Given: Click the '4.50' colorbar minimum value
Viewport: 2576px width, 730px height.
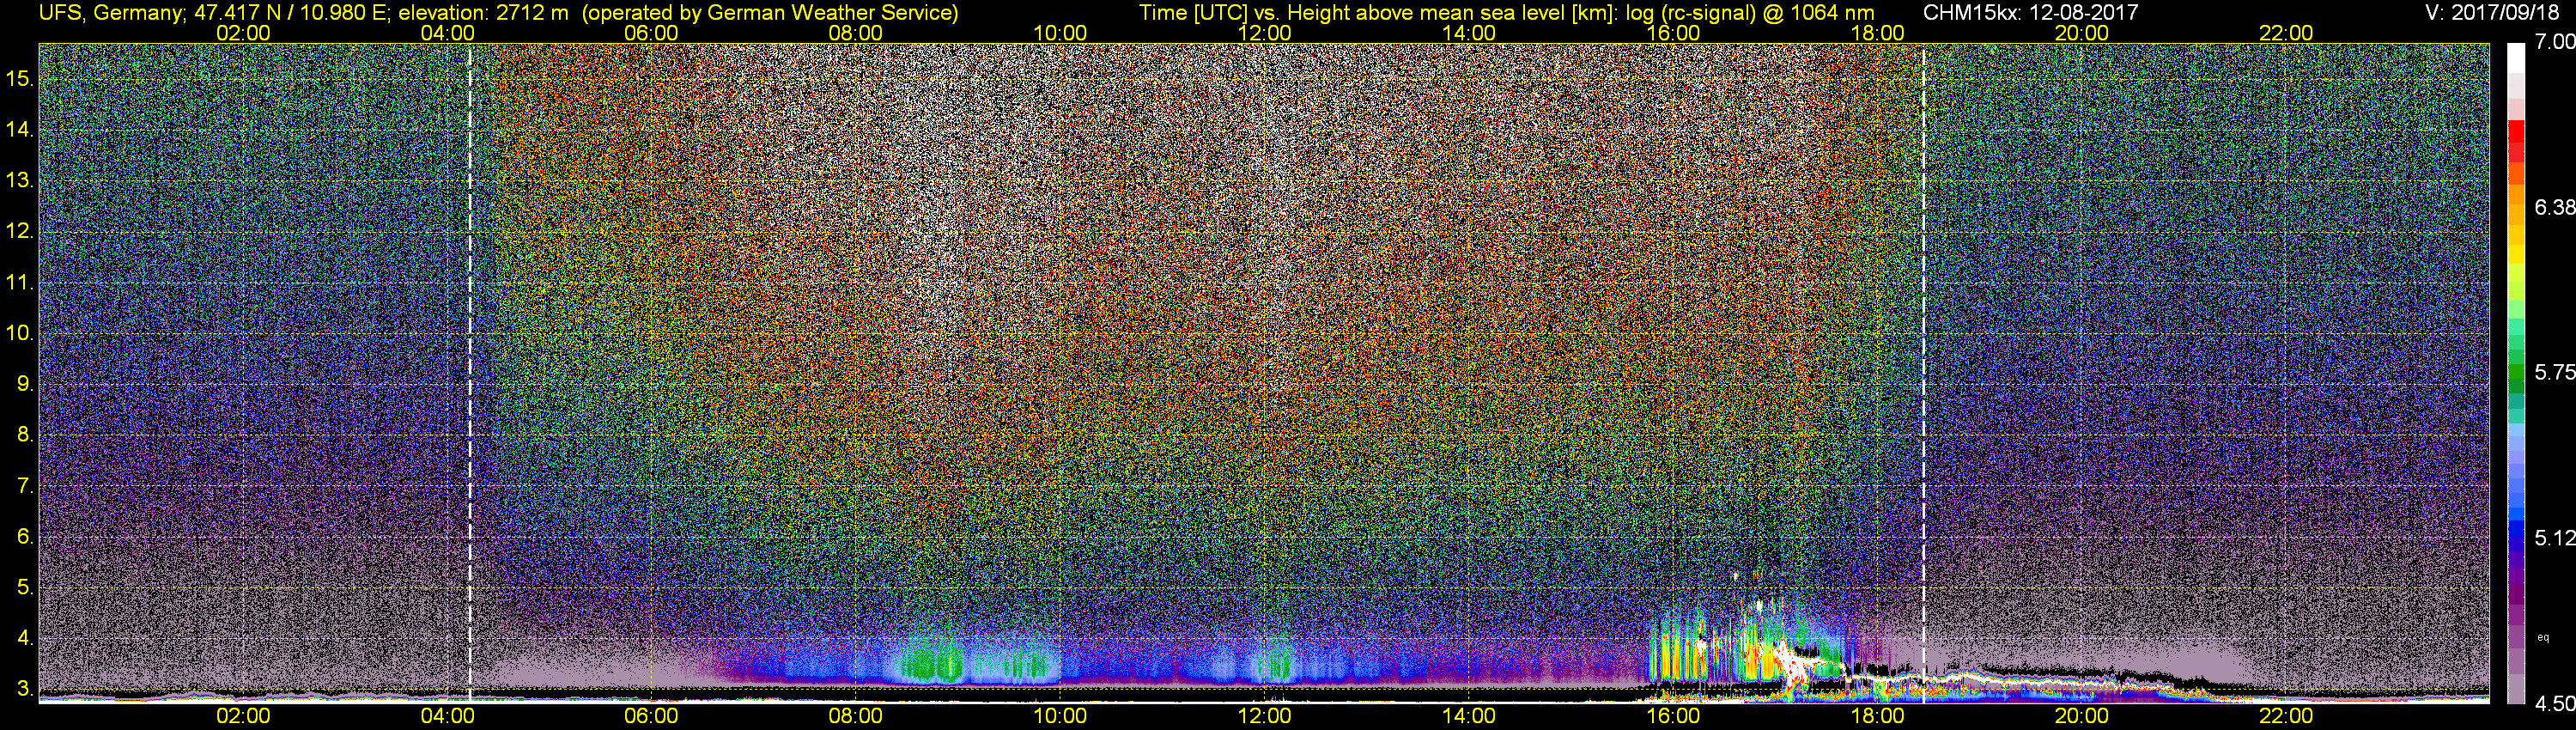Looking at the screenshot, I should point(2555,704).
